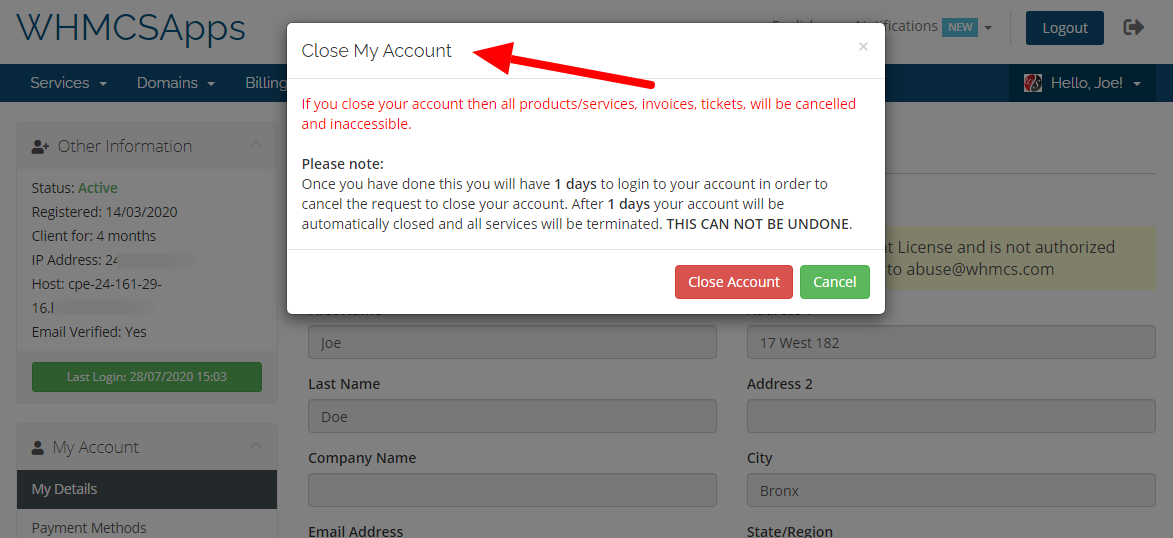Select My Details in the sidebar
1173x538 pixels.
click(147, 489)
